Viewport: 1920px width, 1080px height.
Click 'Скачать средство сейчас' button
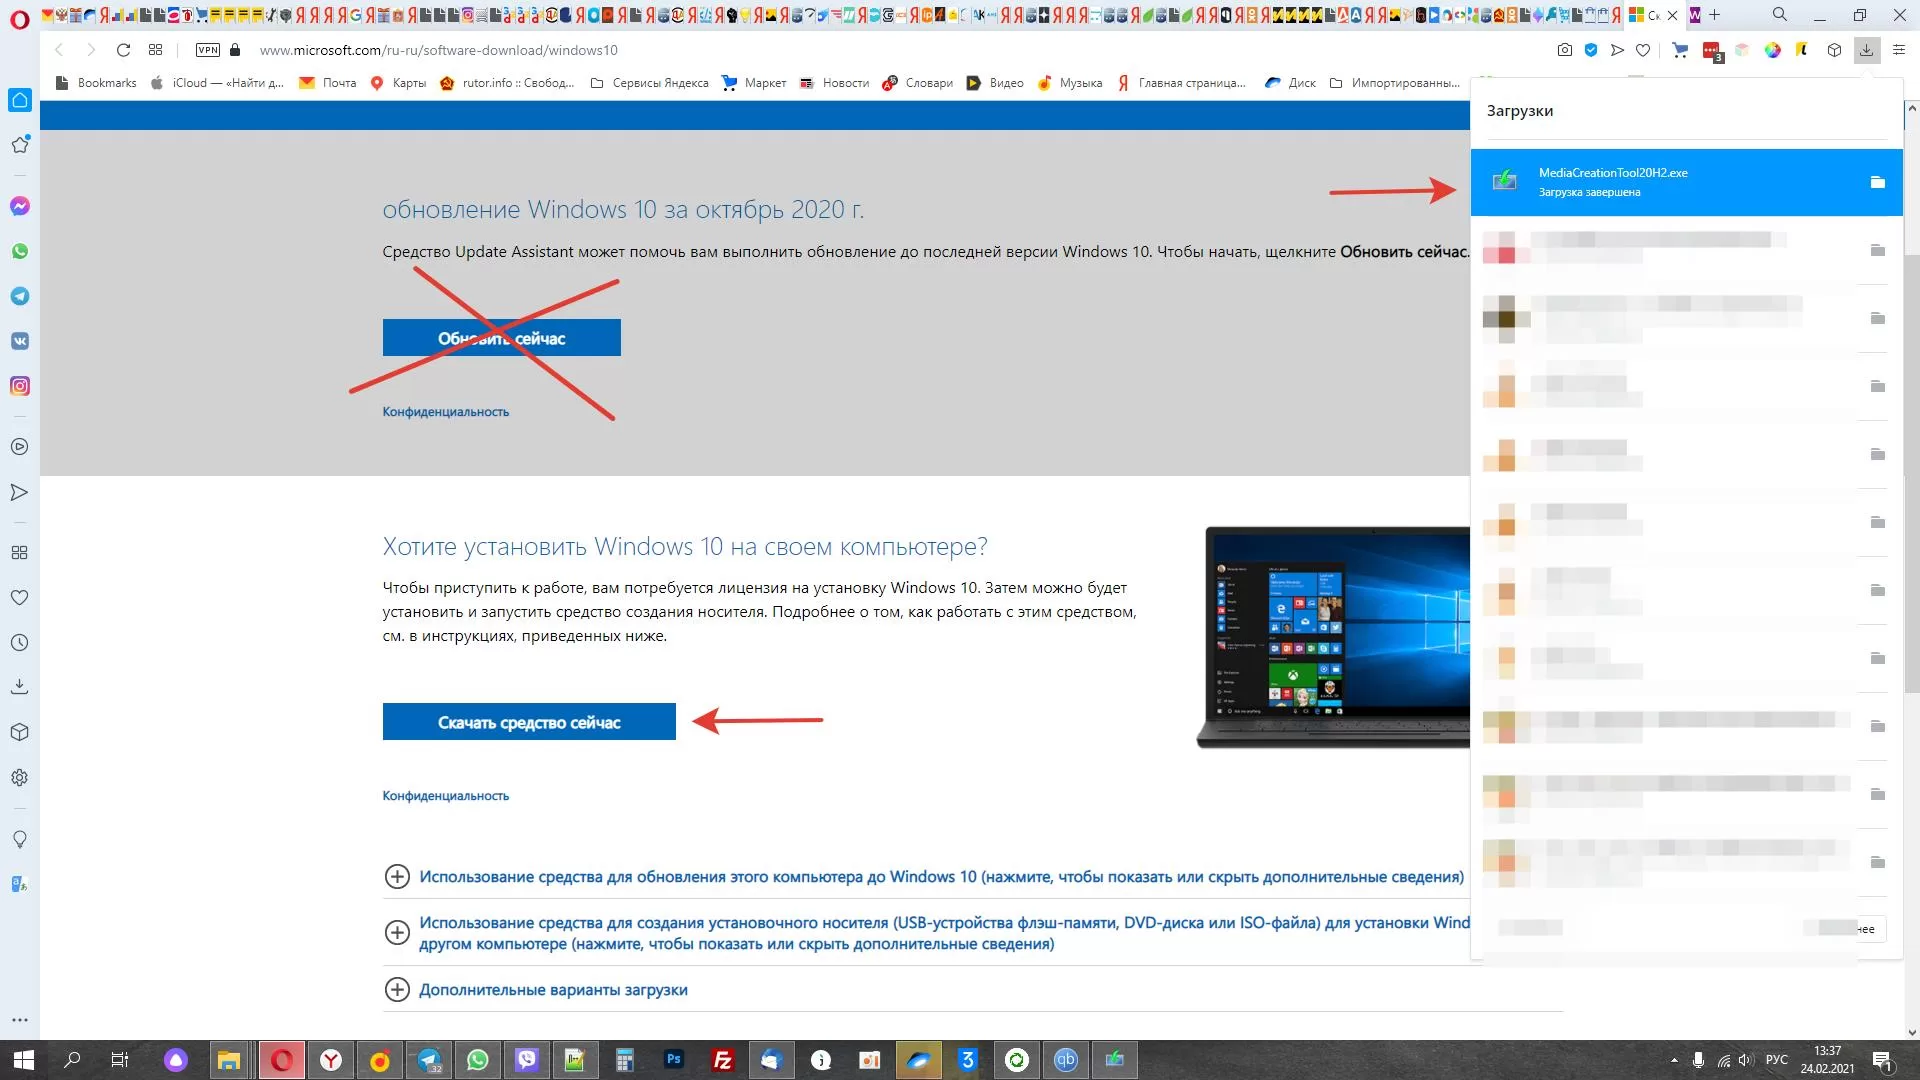(x=528, y=722)
